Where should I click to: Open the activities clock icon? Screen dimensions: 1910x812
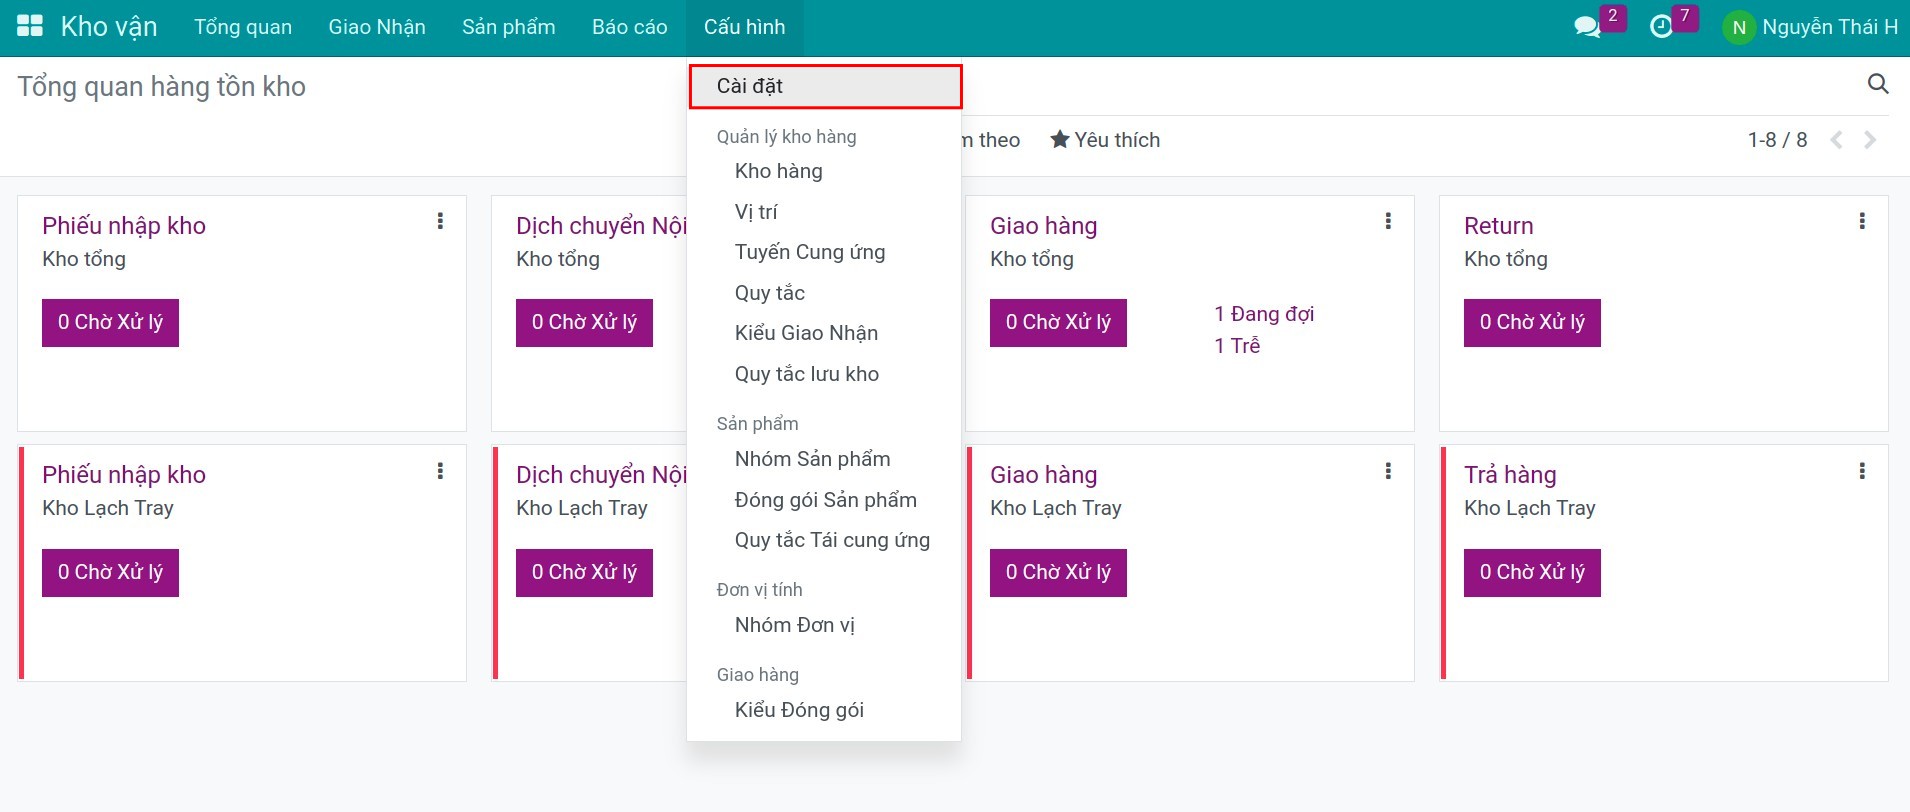(x=1661, y=27)
